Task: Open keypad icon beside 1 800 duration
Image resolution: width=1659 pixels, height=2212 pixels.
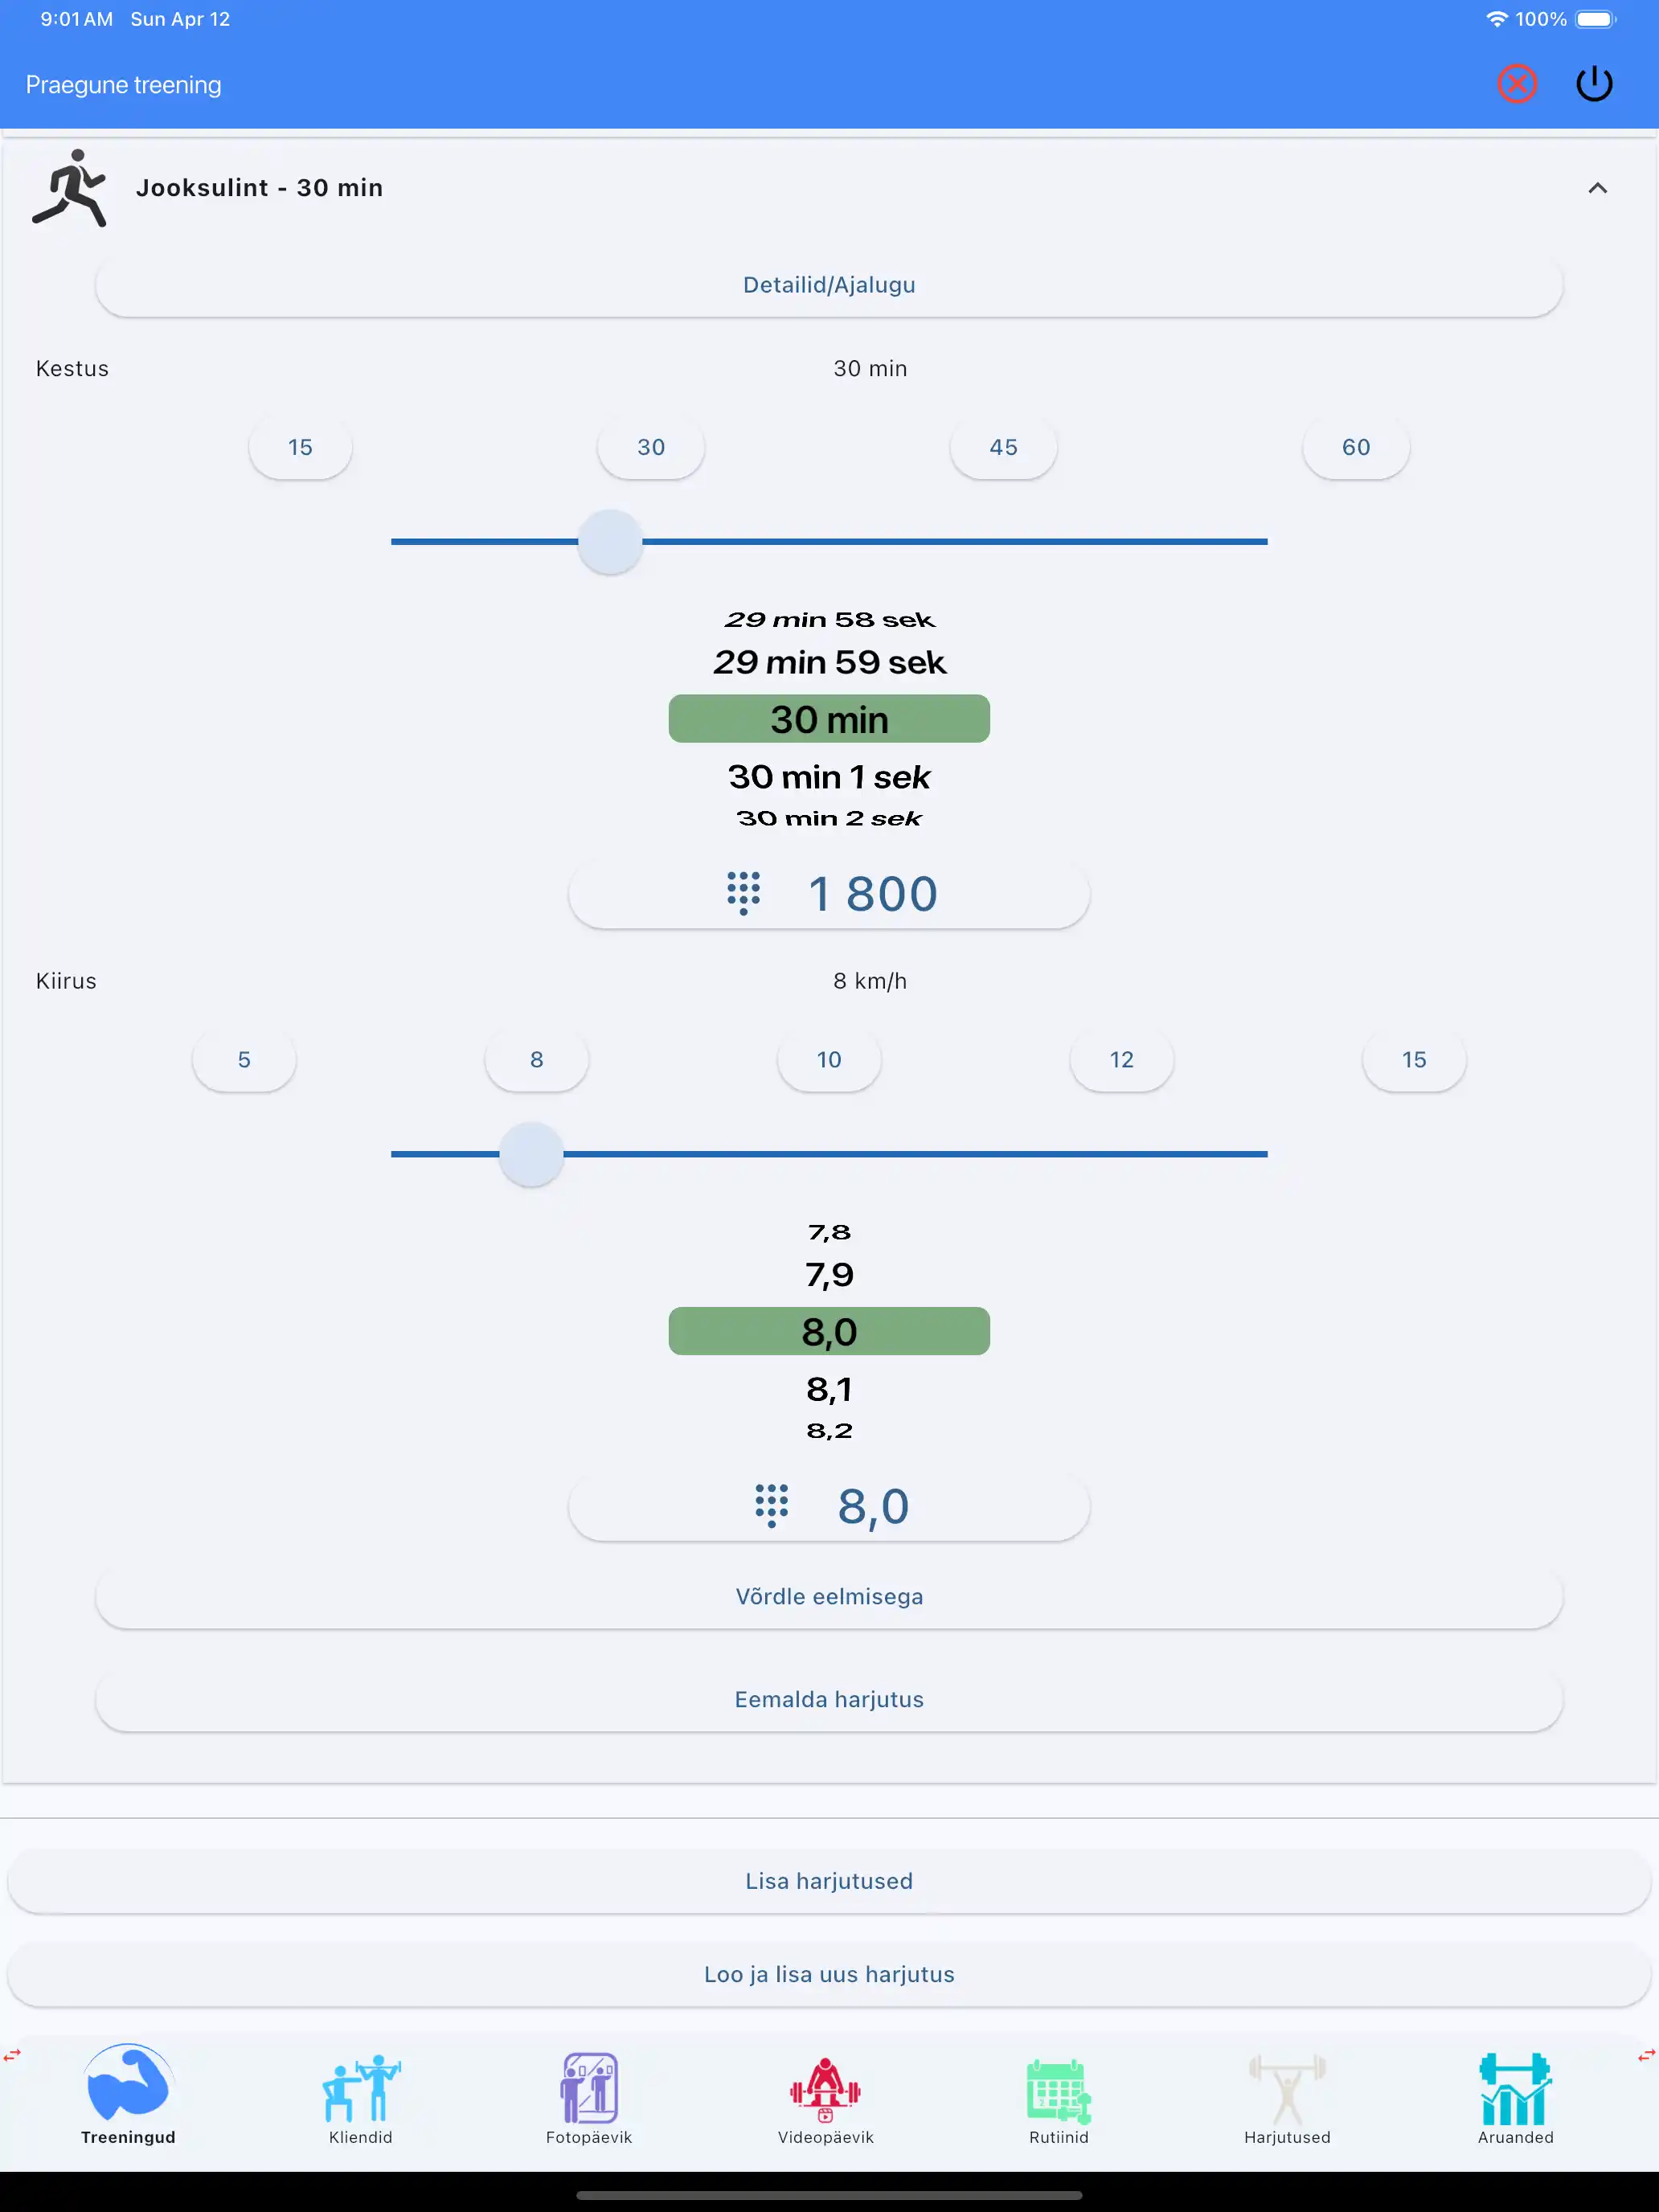Action: [x=743, y=893]
